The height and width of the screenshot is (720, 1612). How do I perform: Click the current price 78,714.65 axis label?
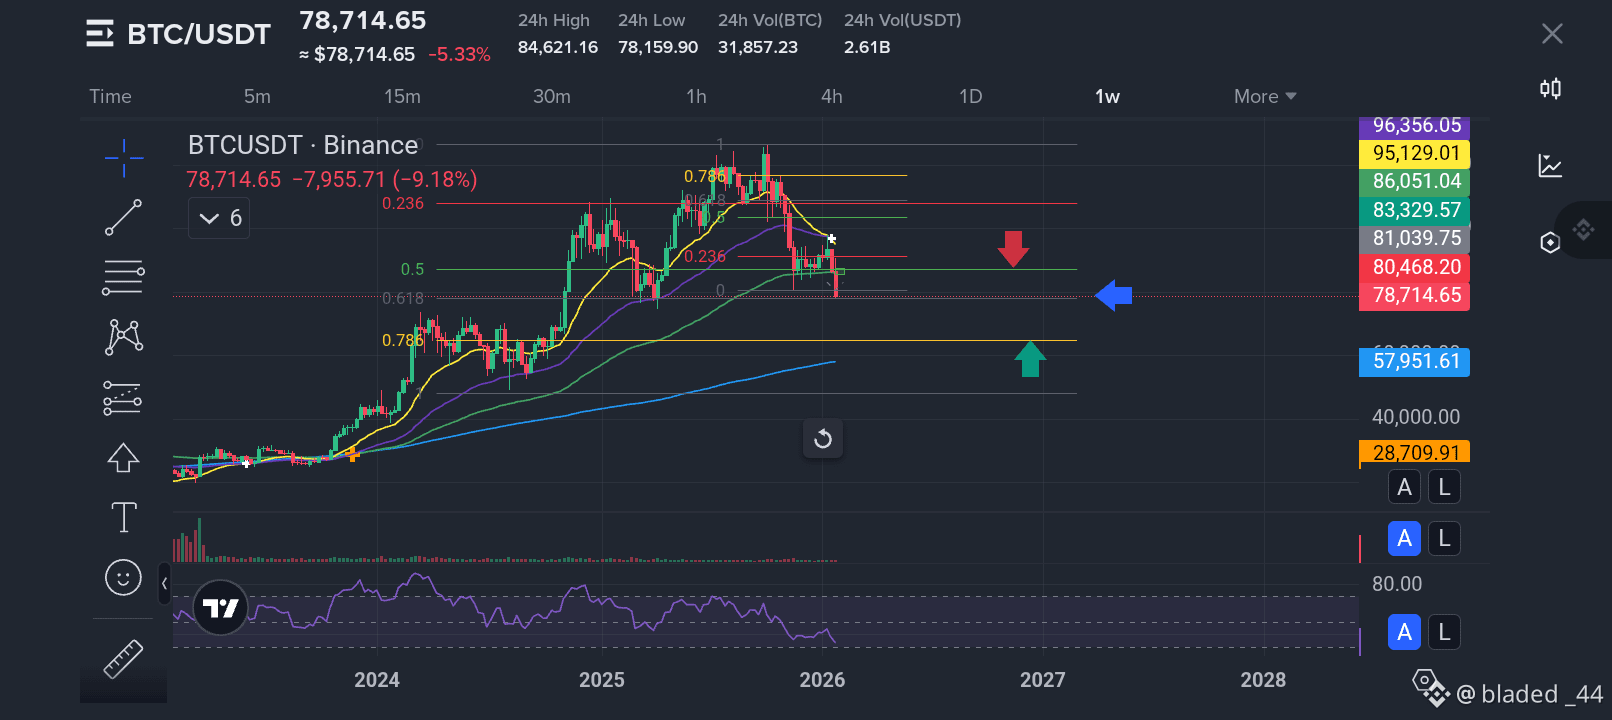pyautogui.click(x=1414, y=295)
